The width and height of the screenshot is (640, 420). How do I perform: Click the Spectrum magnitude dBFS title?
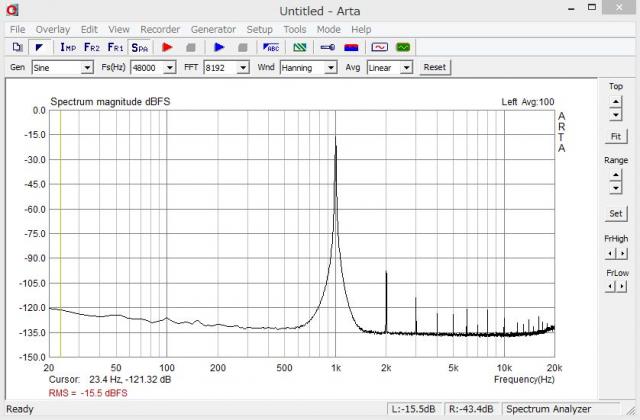pos(110,102)
